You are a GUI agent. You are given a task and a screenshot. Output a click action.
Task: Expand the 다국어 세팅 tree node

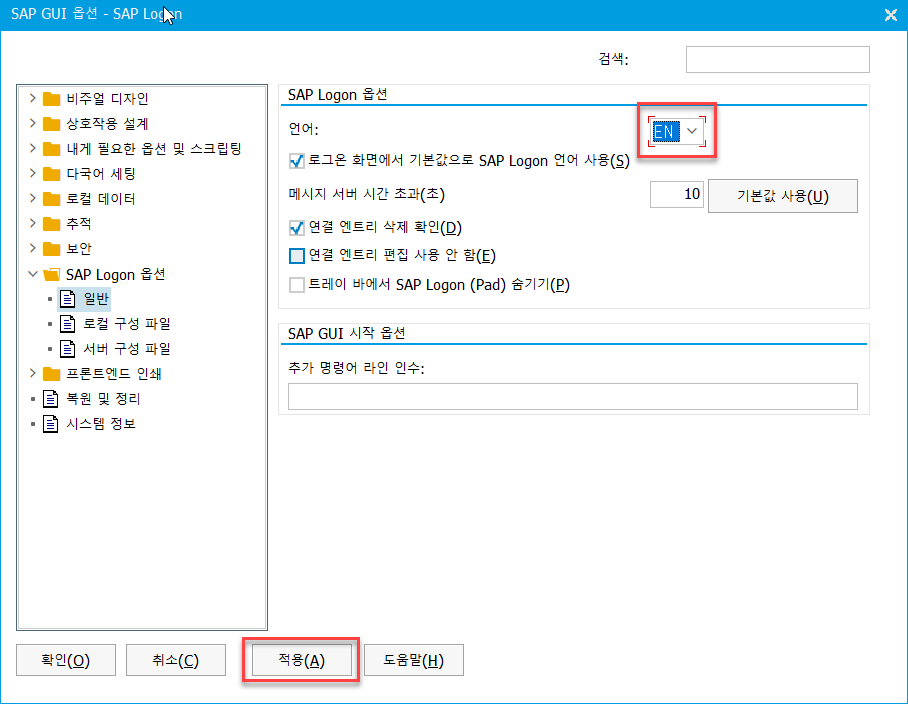(x=32, y=173)
